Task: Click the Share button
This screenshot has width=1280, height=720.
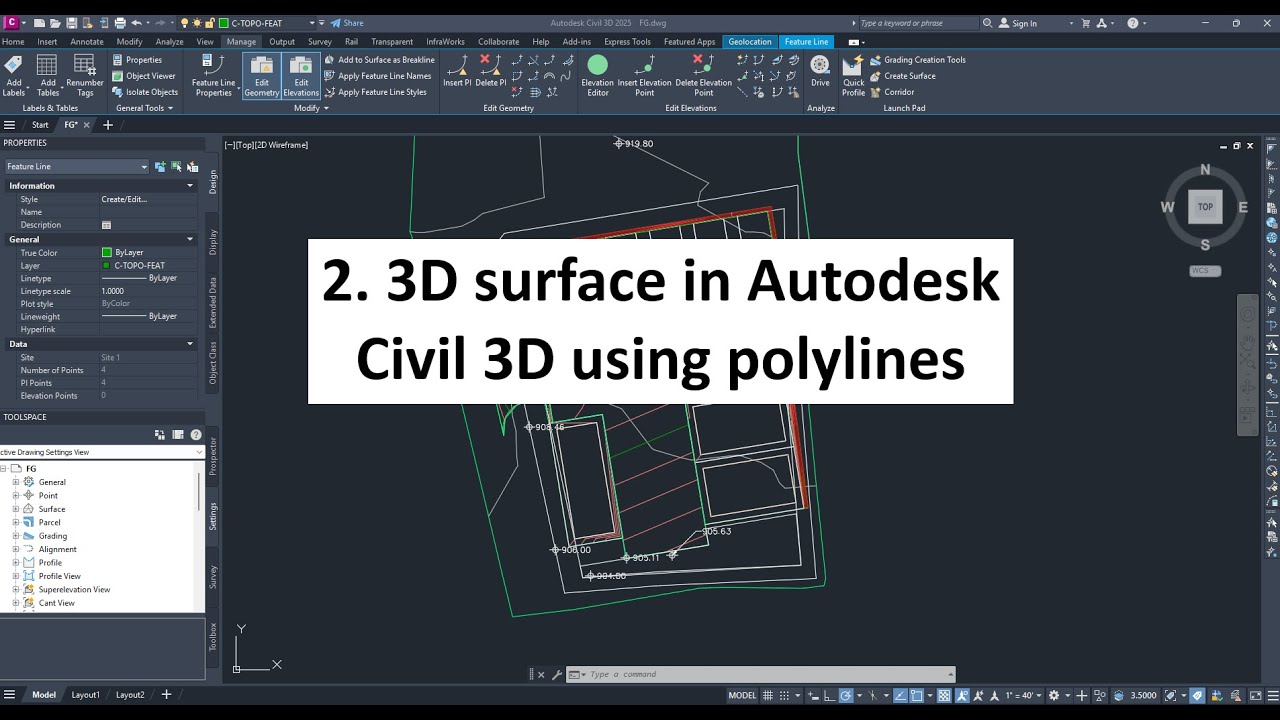Action: (x=347, y=23)
